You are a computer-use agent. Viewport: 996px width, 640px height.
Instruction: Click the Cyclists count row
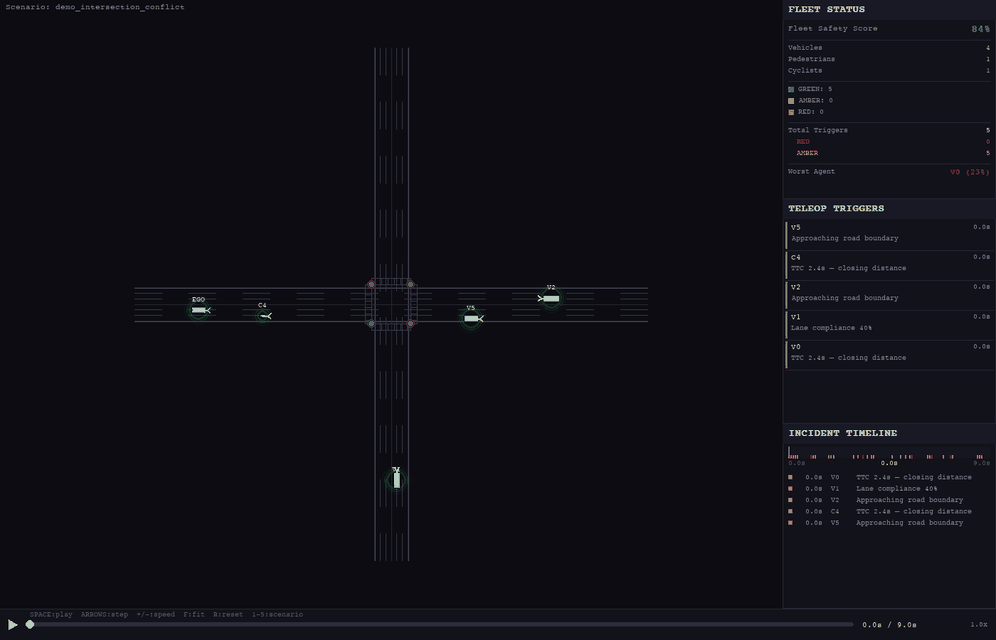pos(889,71)
